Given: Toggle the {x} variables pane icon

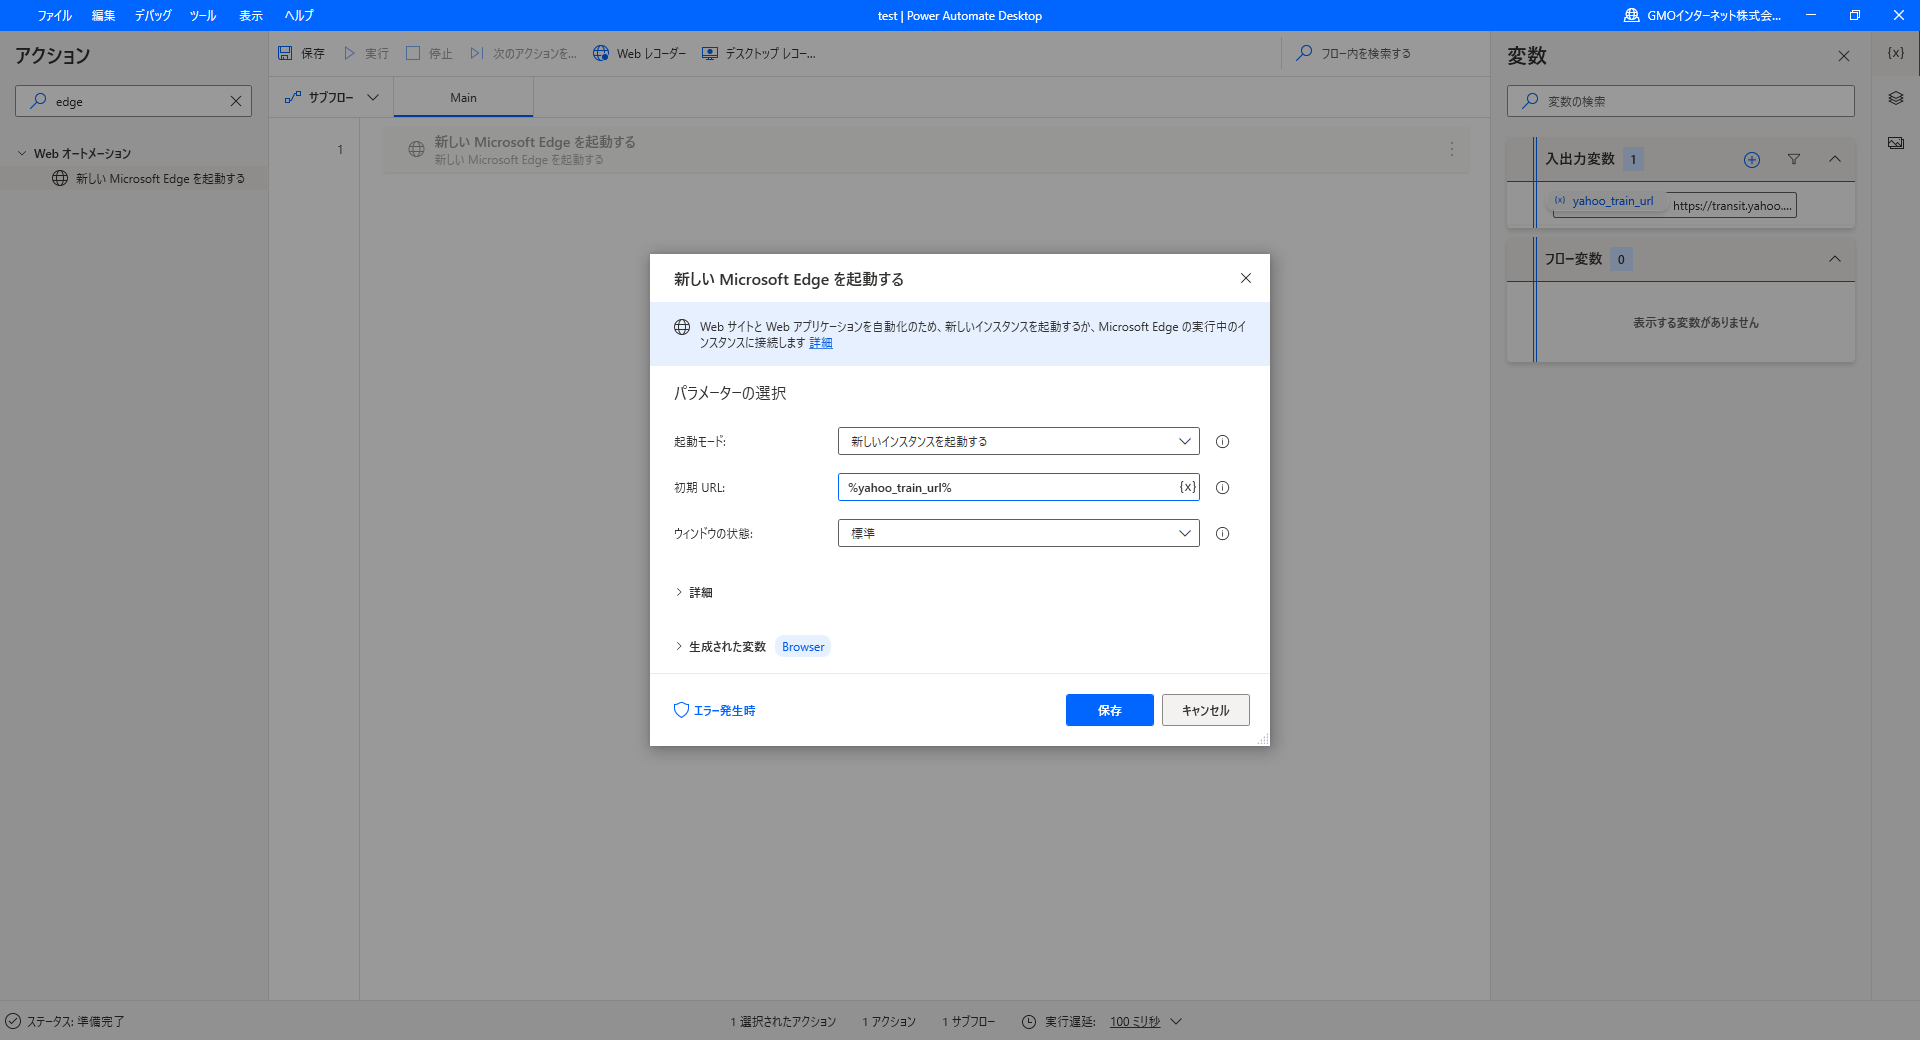Looking at the screenshot, I should pyautogui.click(x=1896, y=53).
